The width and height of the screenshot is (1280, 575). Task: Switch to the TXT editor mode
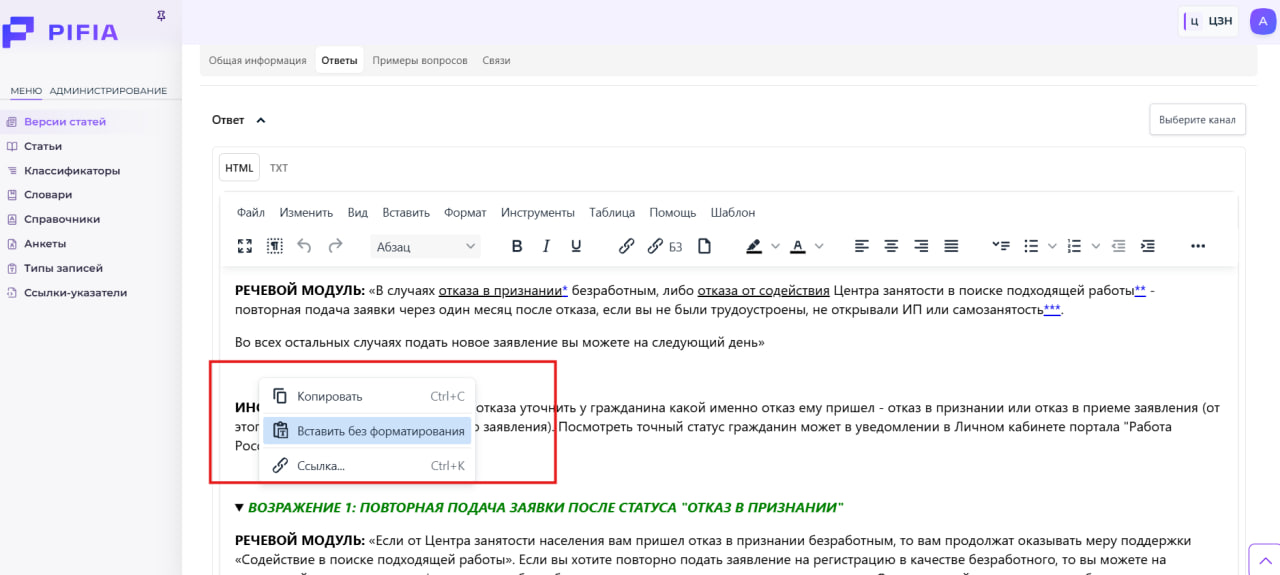pos(279,168)
